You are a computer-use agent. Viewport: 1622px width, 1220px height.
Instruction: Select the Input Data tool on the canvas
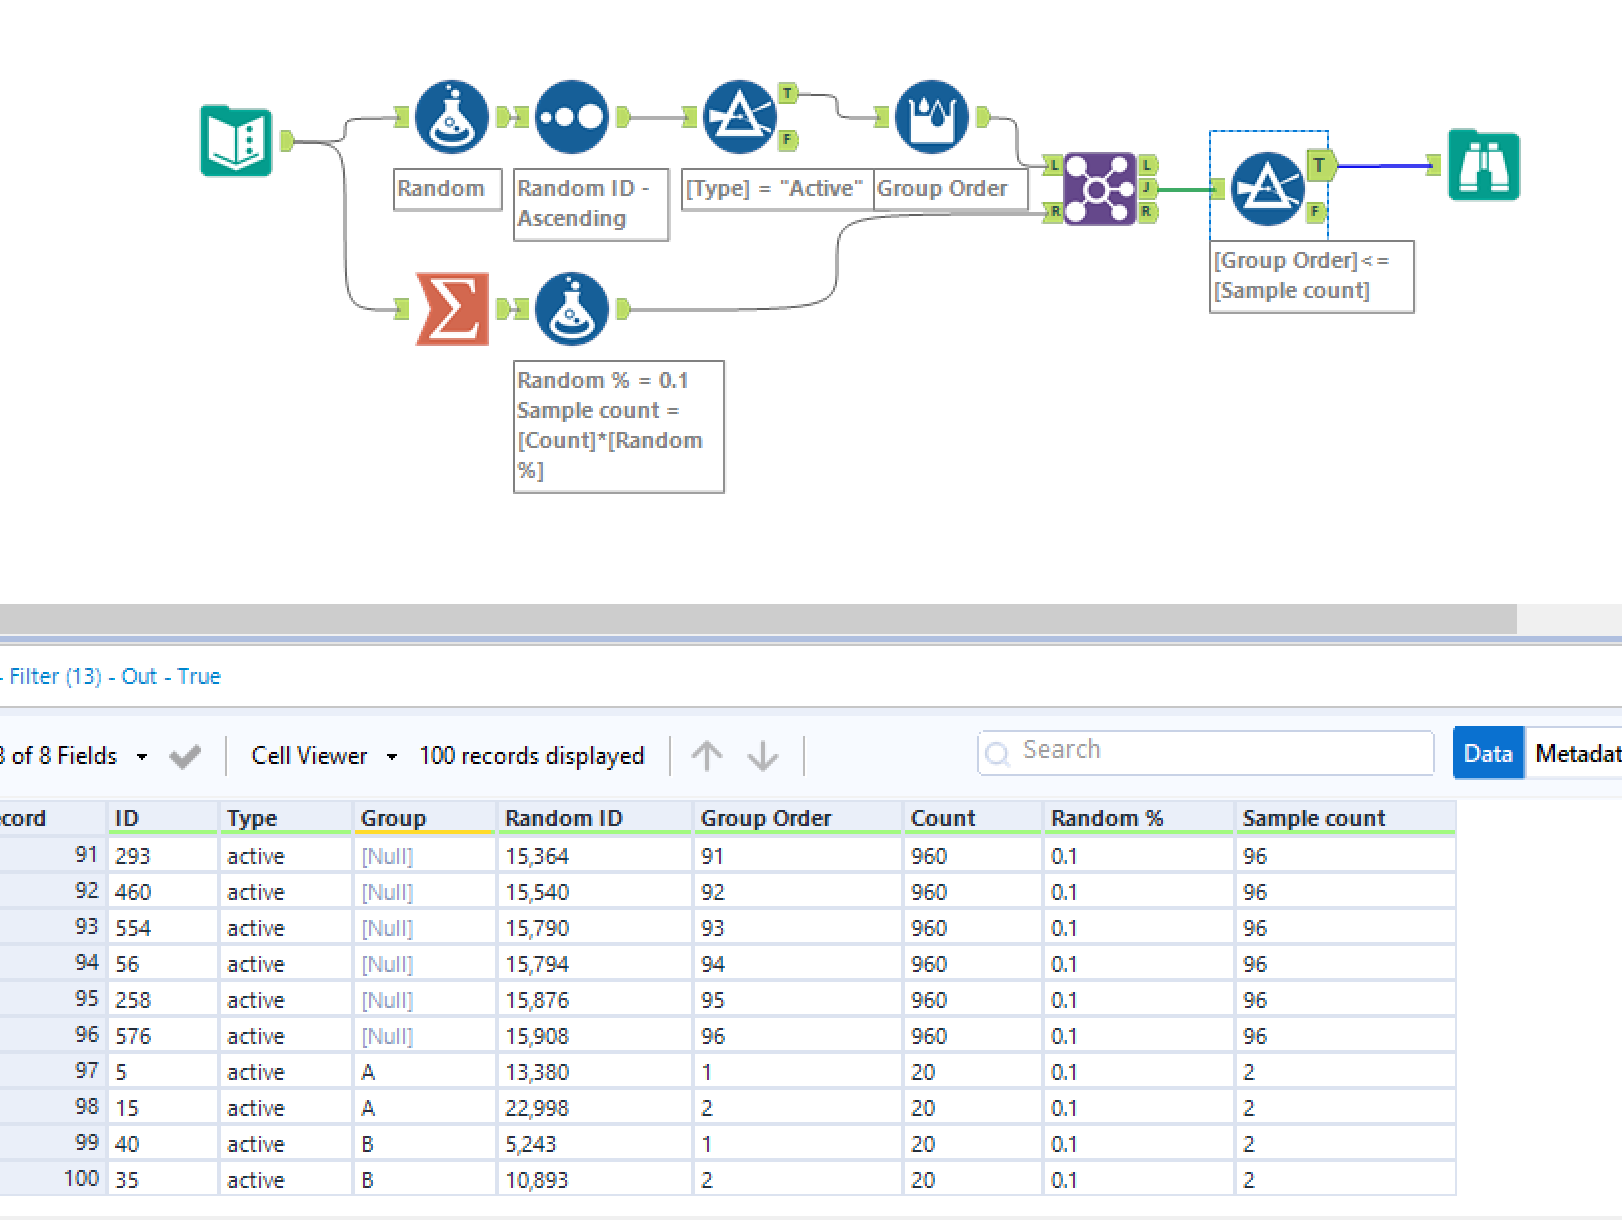237,142
